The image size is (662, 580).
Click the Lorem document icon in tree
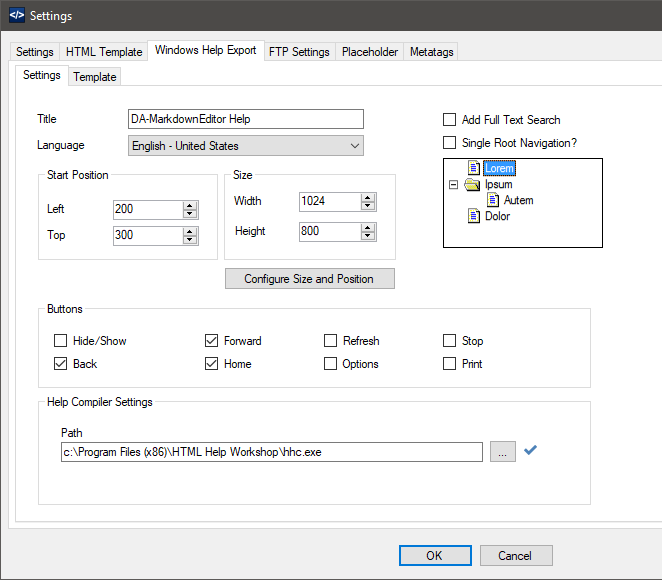pyautogui.click(x=474, y=168)
